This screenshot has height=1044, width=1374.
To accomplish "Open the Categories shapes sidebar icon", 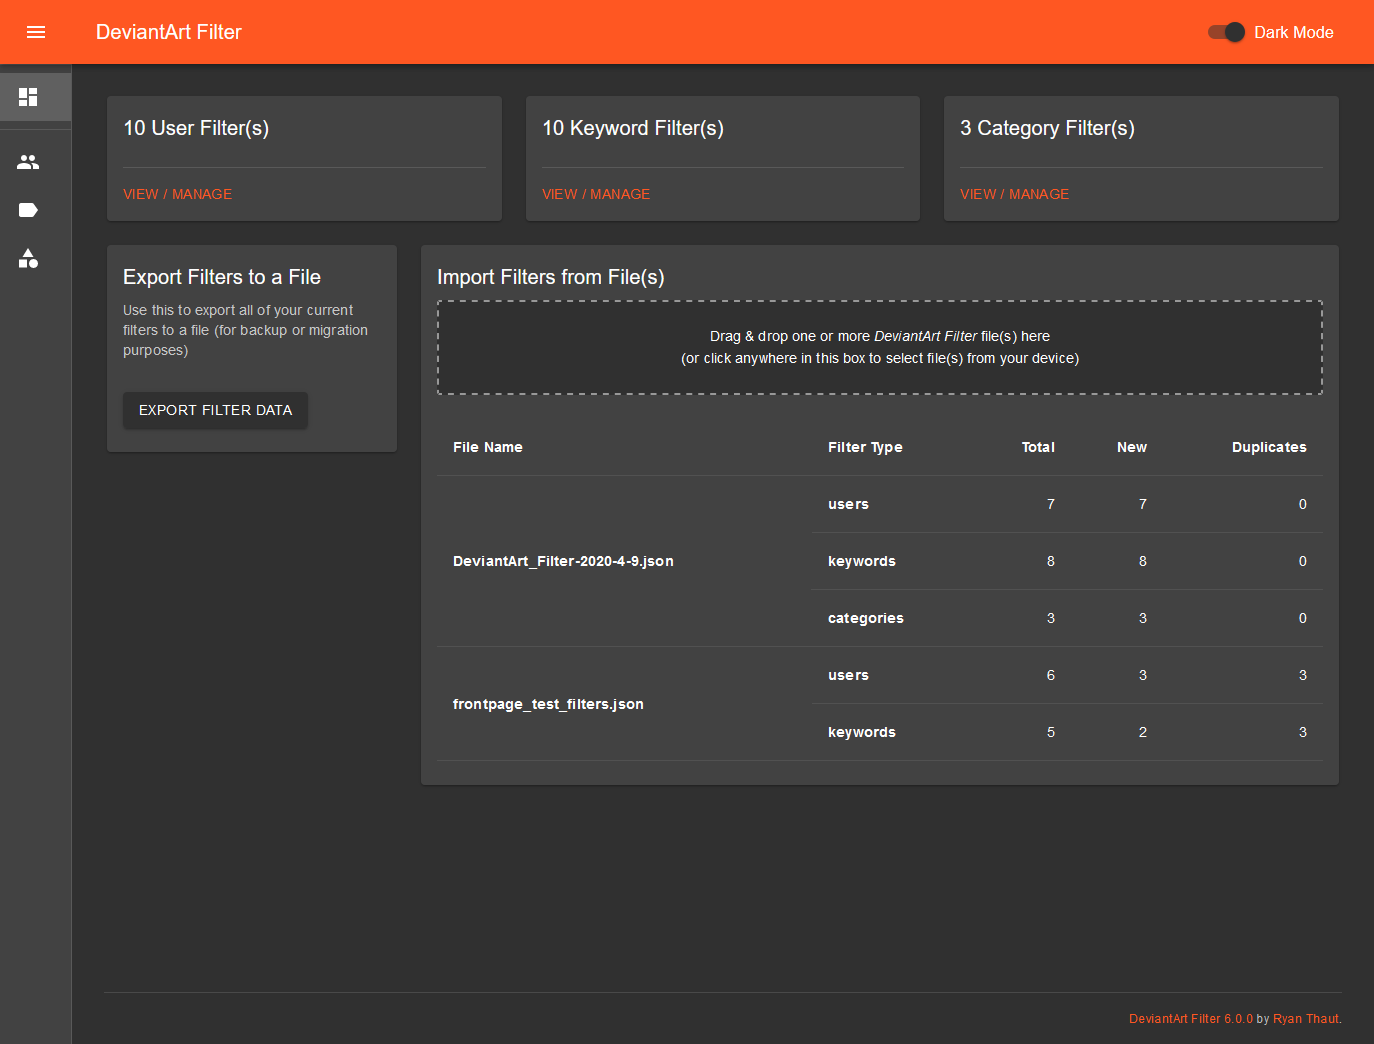I will [x=28, y=259].
